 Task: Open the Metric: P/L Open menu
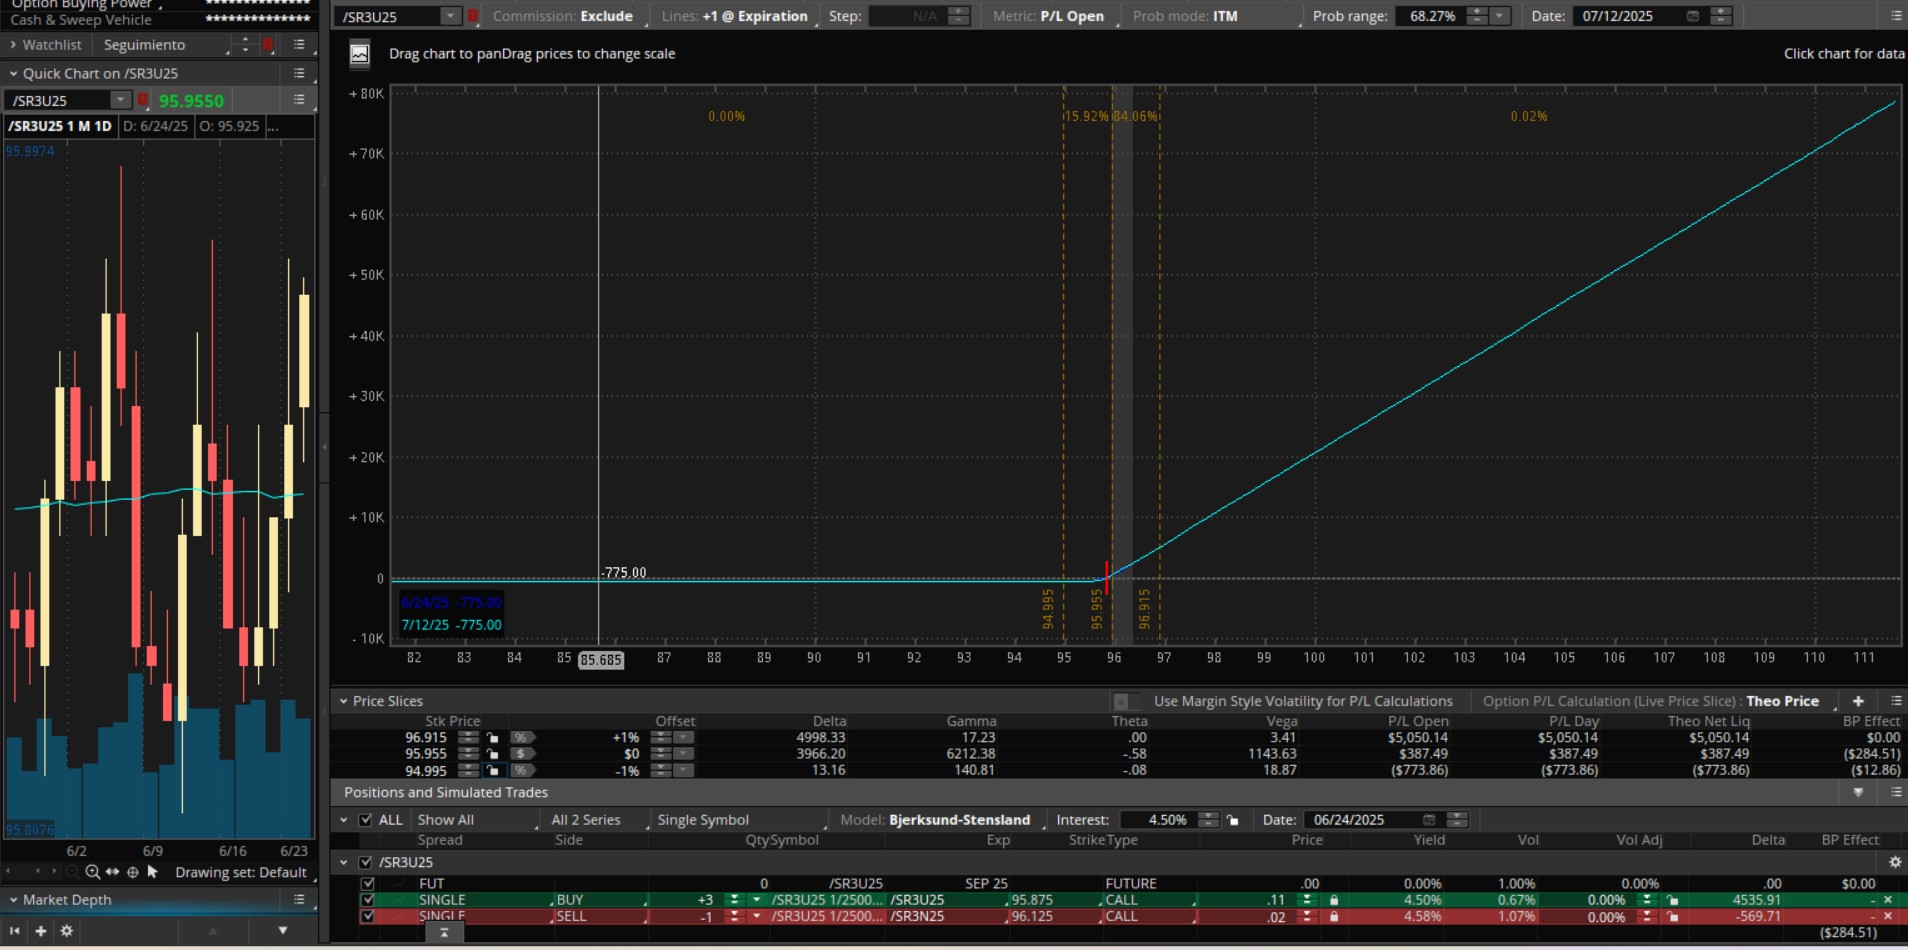coord(1050,16)
